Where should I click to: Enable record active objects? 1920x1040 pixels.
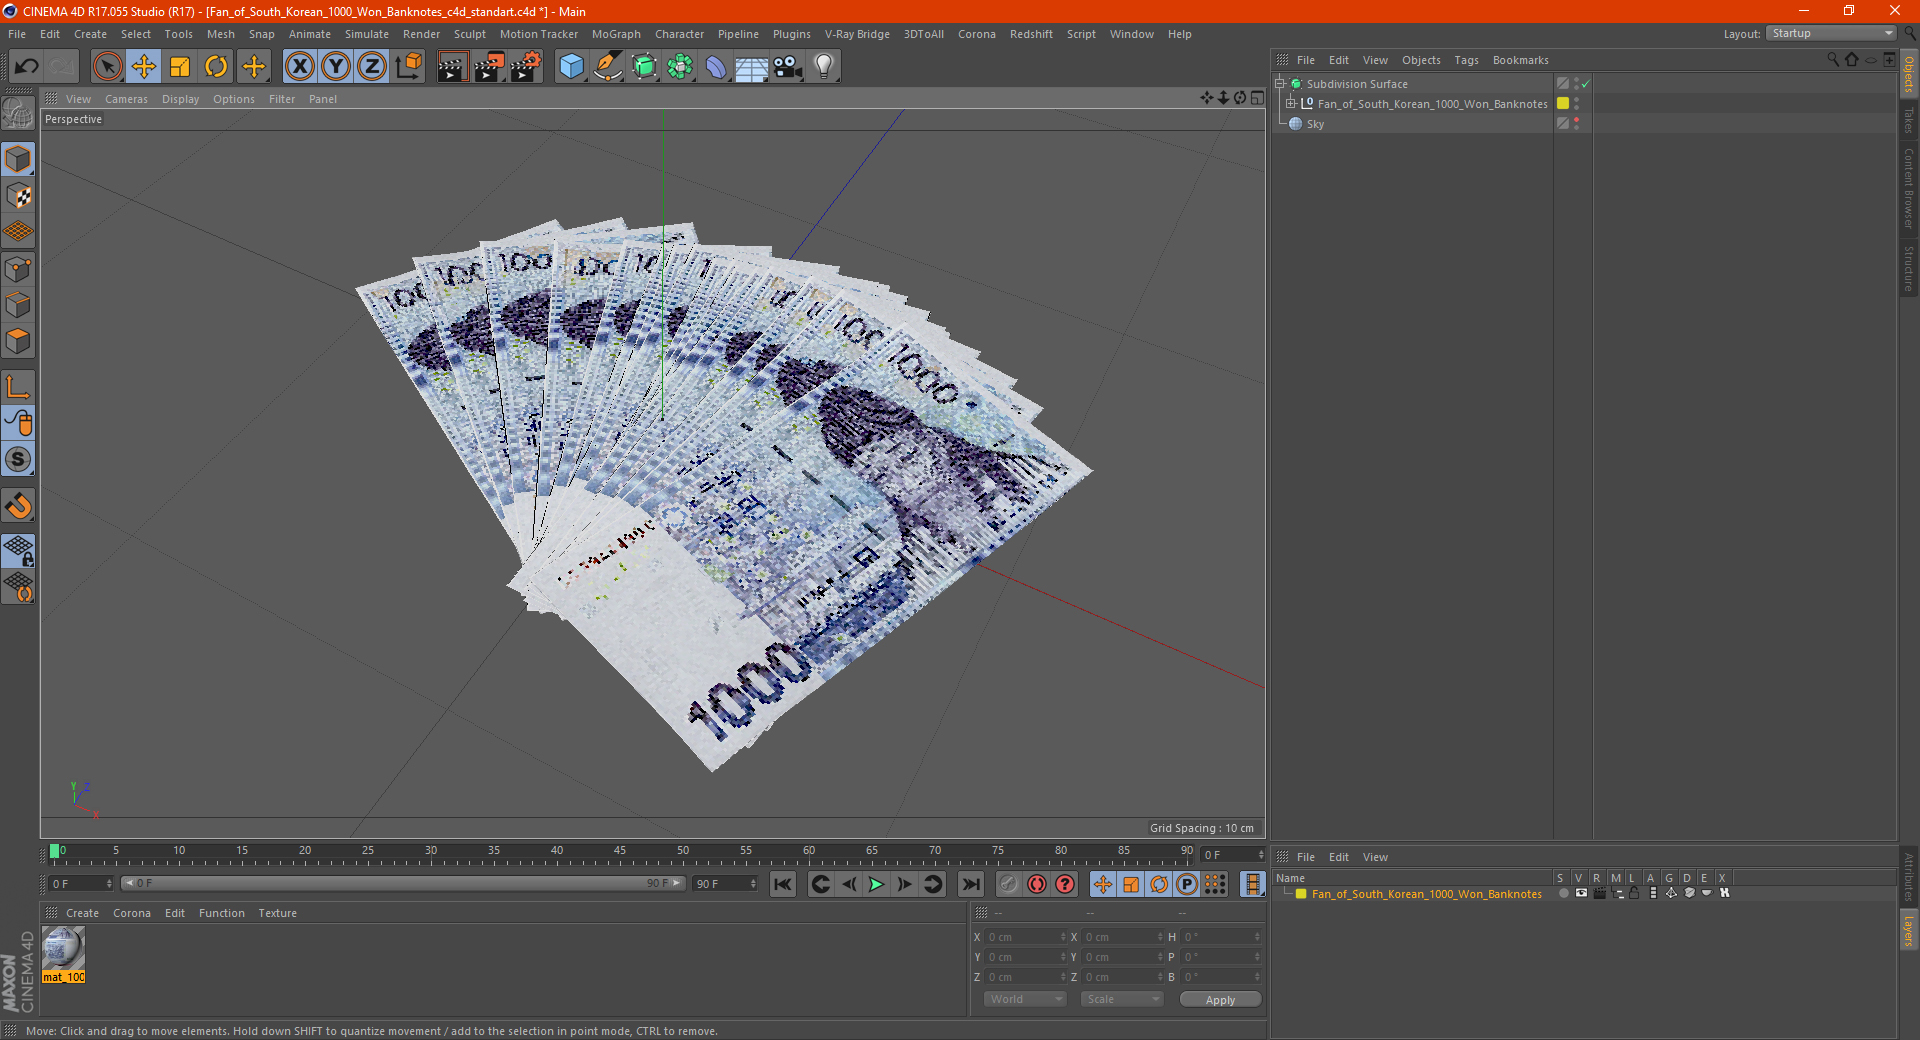(1008, 884)
